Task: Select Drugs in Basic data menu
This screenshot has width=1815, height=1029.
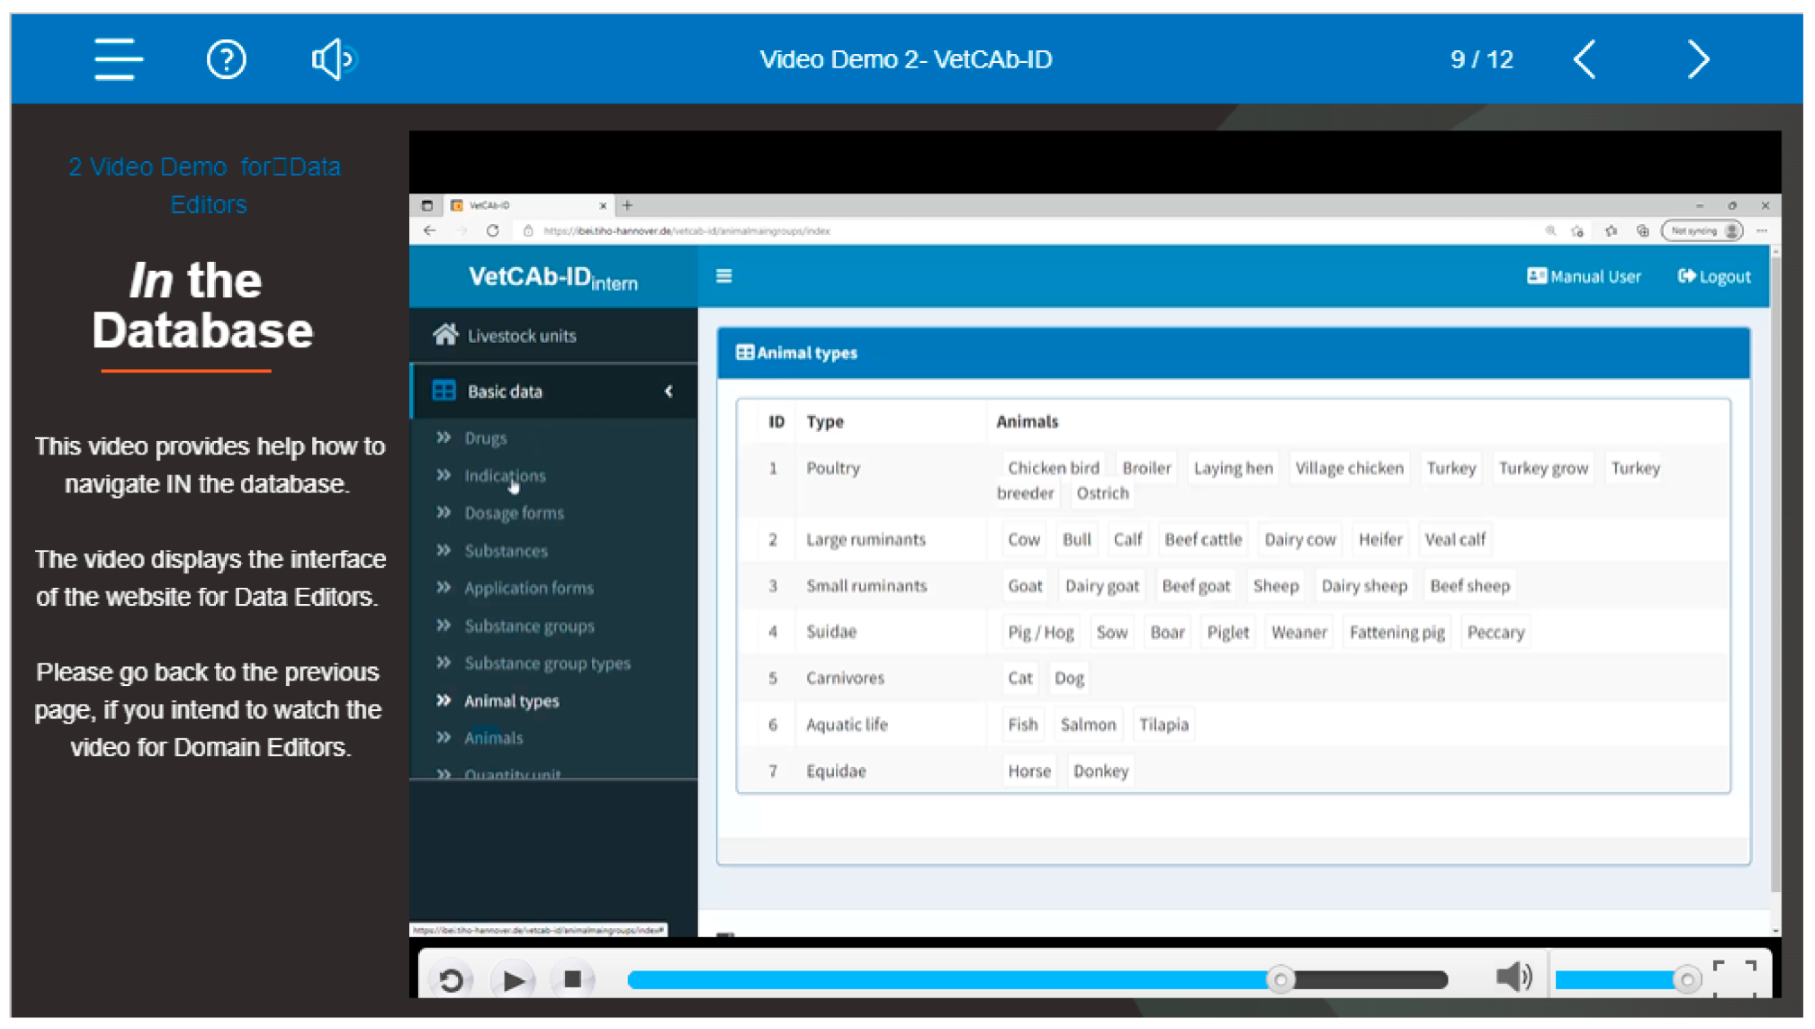Action: [x=485, y=438]
